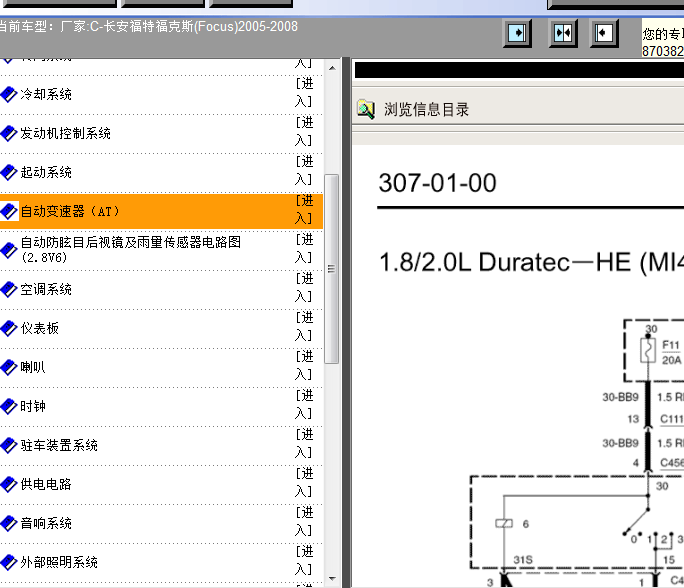The height and width of the screenshot is (588, 684).
Task: Select 起动系统 list entry
Action: tap(46, 172)
